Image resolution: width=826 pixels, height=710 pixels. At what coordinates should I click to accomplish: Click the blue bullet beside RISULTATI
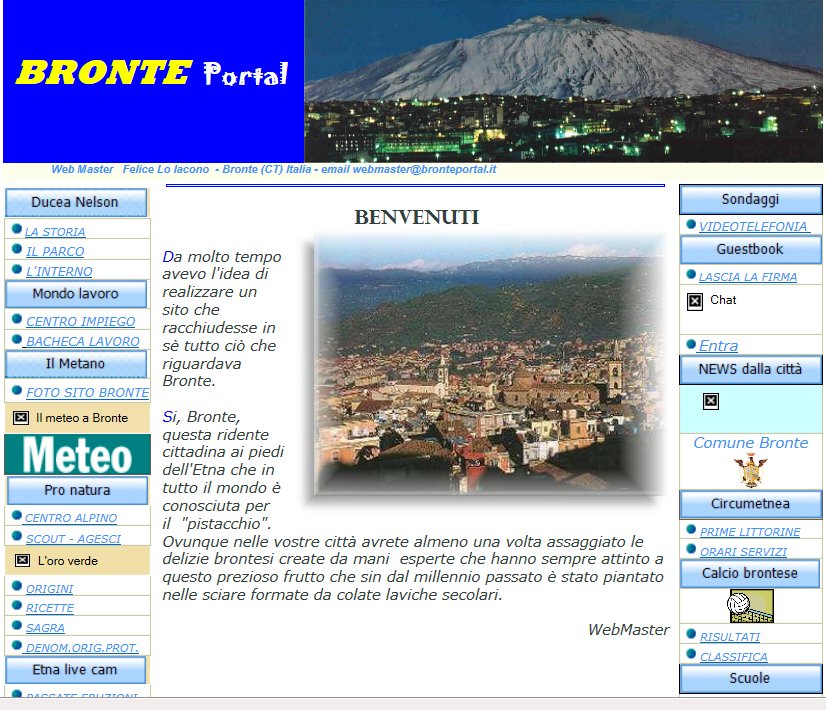tap(691, 634)
